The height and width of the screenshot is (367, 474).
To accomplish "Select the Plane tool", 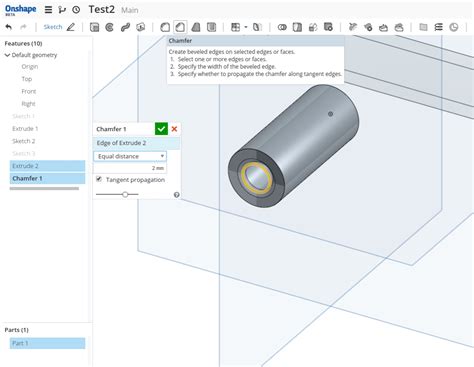I will 423,27.
